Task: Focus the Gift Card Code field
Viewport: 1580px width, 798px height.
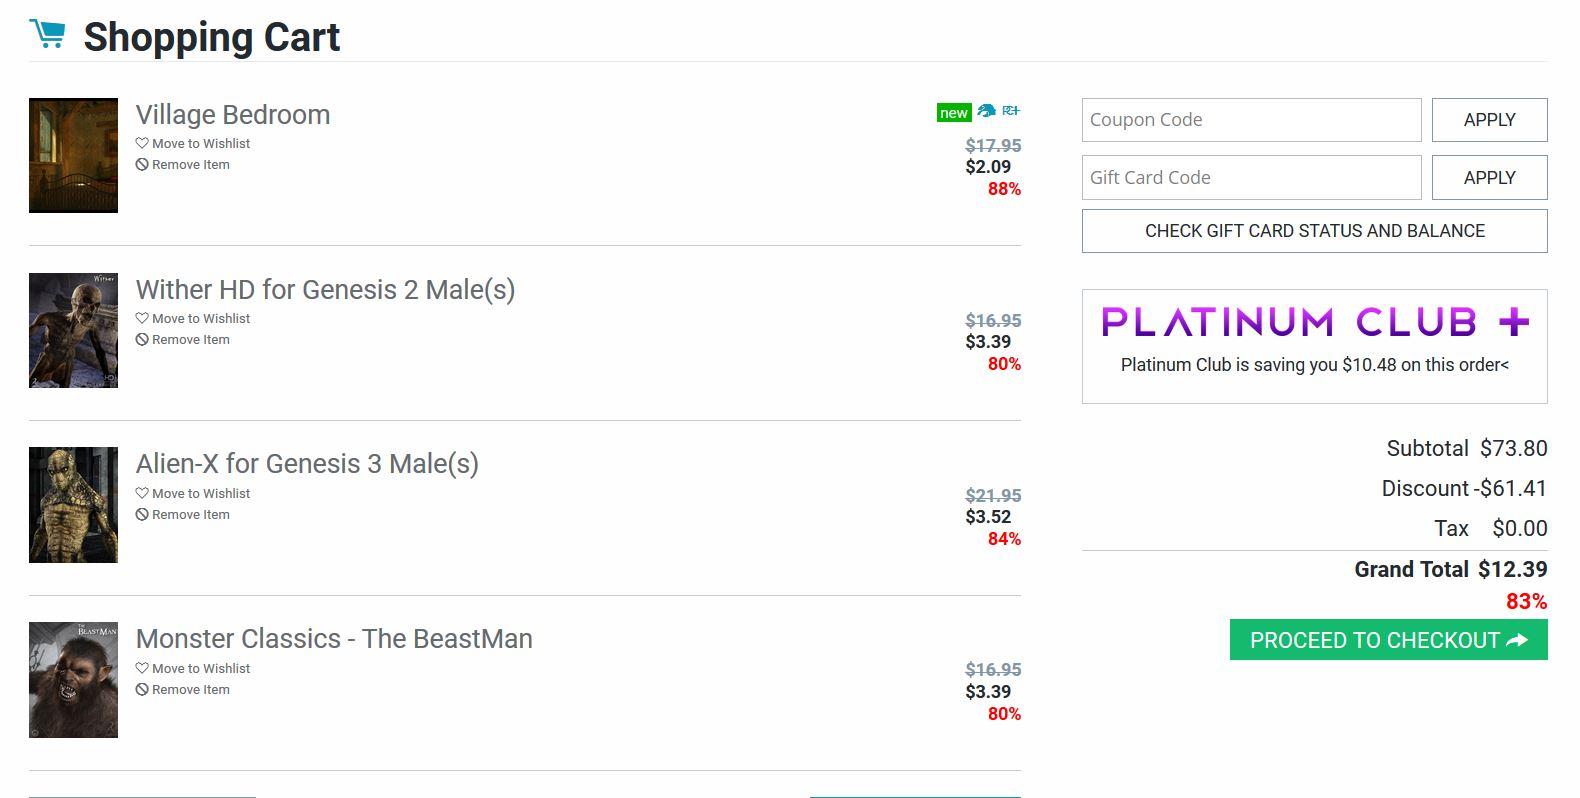Action: point(1251,178)
